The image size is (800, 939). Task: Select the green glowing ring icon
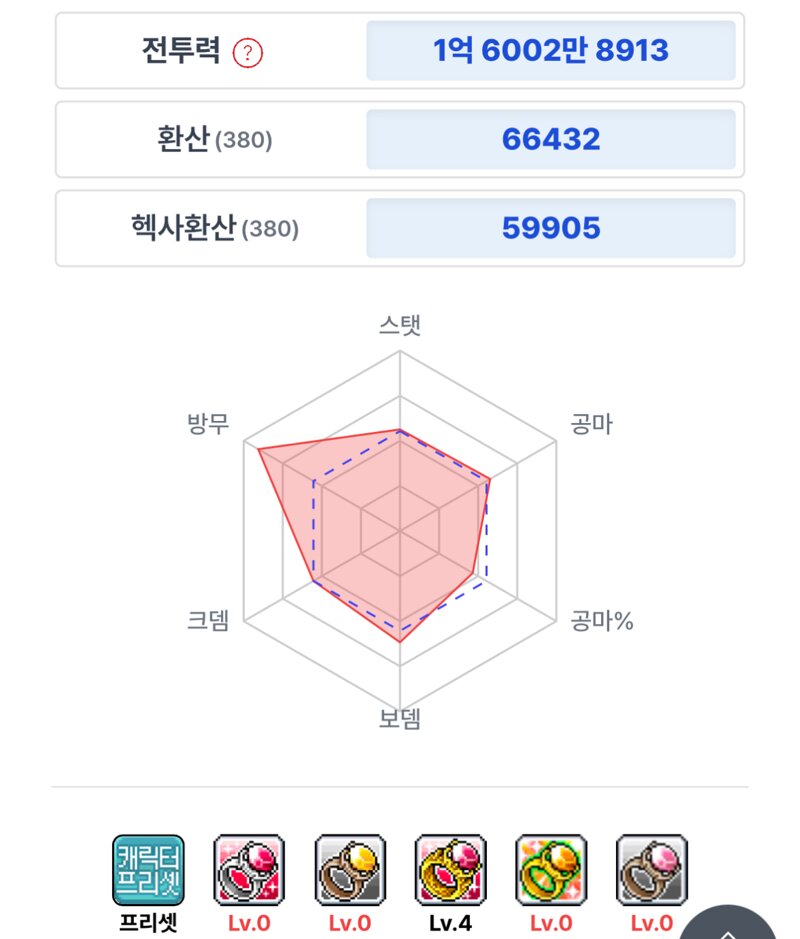551,870
